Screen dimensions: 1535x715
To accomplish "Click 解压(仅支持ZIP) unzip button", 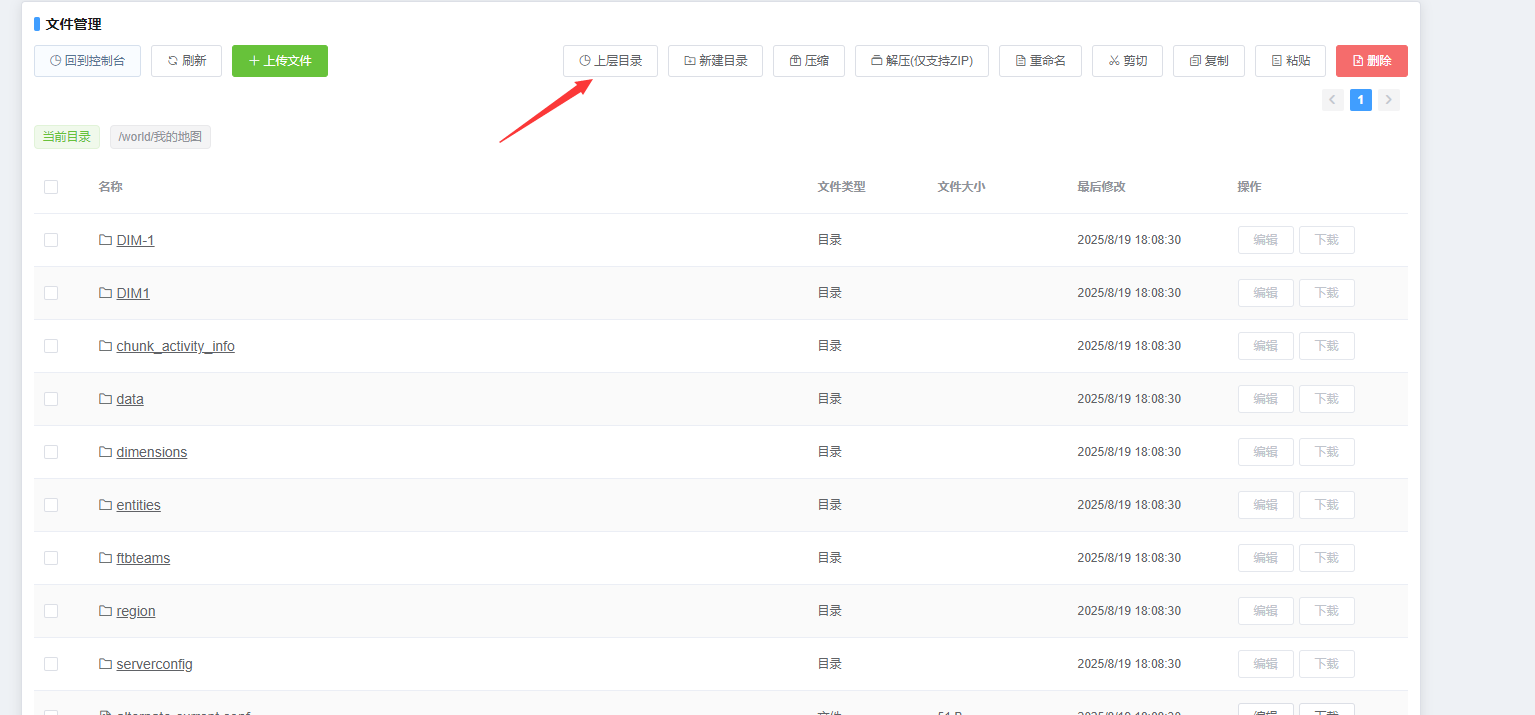I will 921,61.
